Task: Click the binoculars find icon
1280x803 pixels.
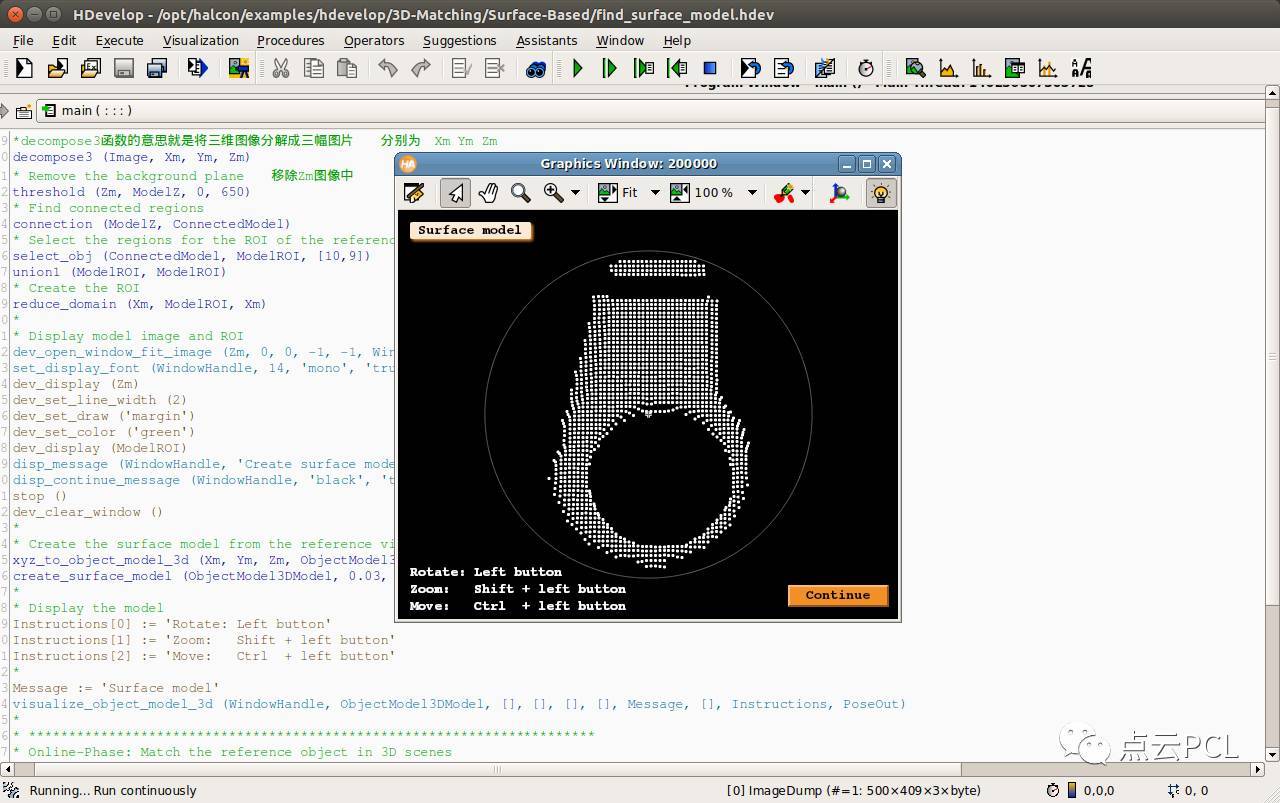Action: point(536,68)
